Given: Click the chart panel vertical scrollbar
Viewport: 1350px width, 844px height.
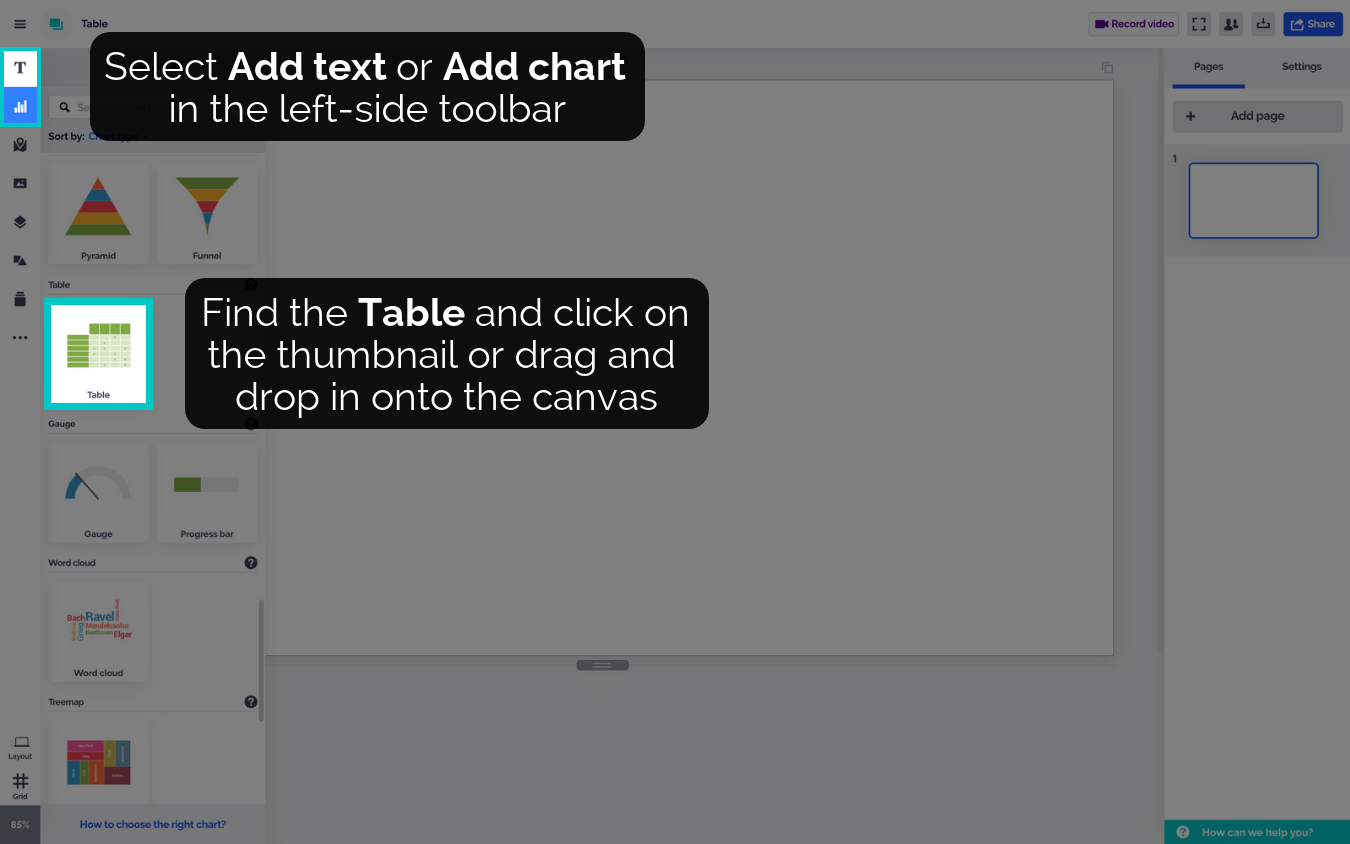Looking at the screenshot, I should tap(261, 660).
